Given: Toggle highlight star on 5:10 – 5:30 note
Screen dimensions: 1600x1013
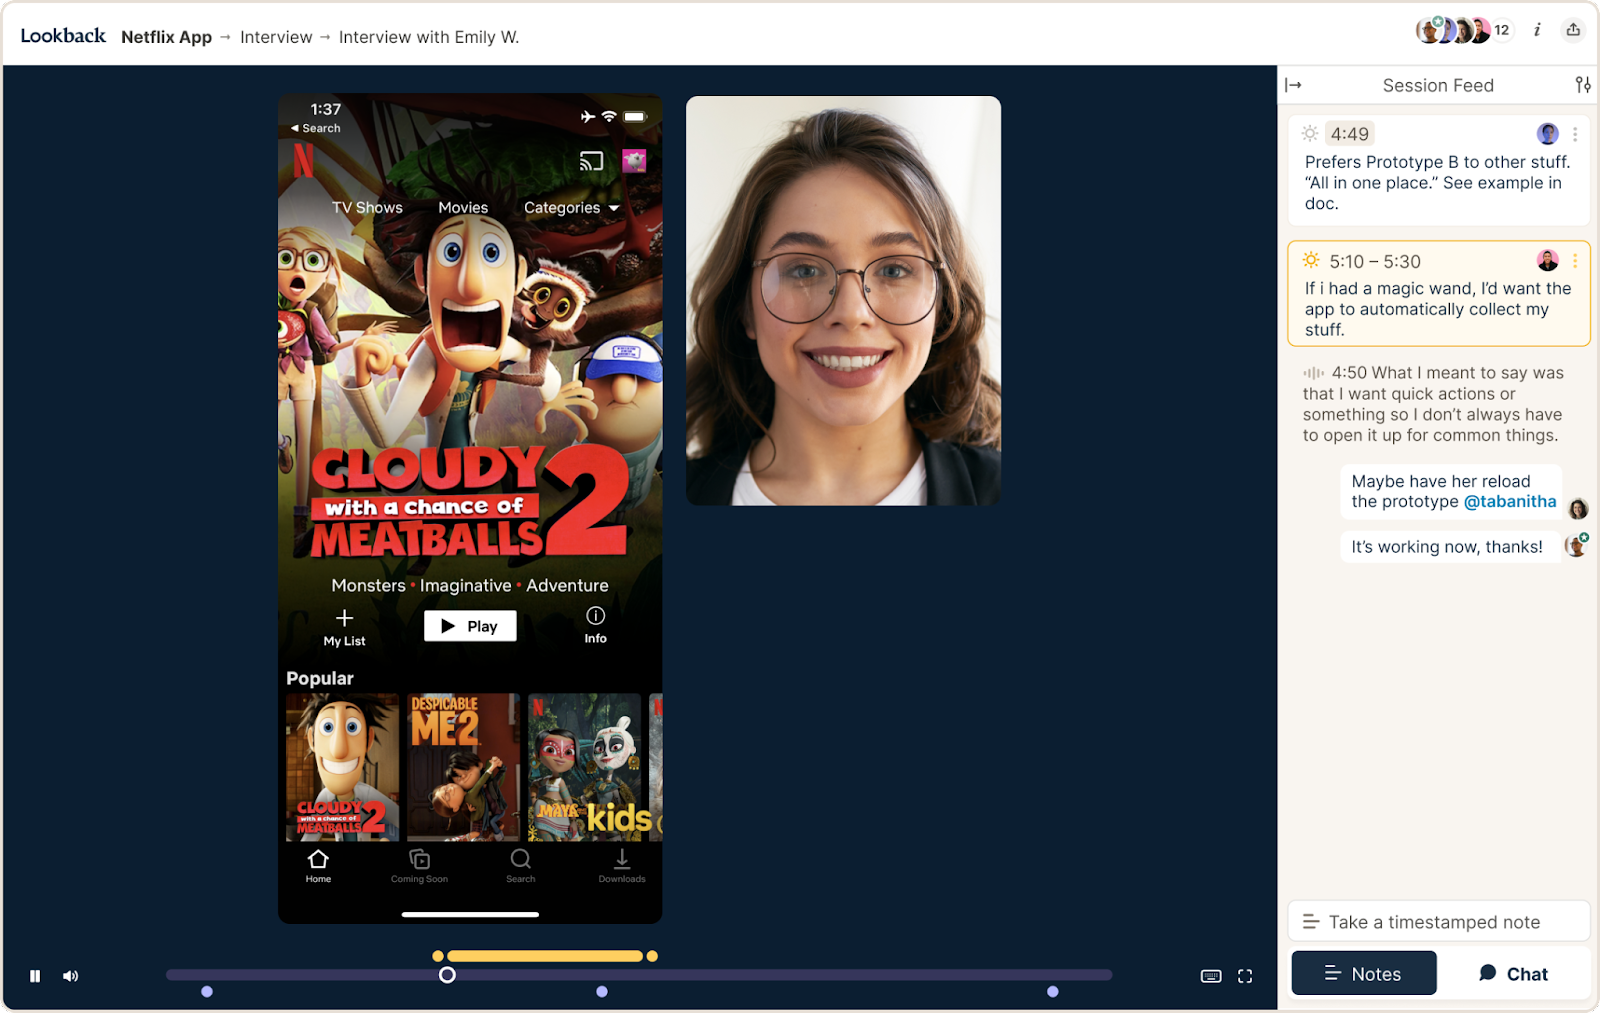Looking at the screenshot, I should [1311, 260].
